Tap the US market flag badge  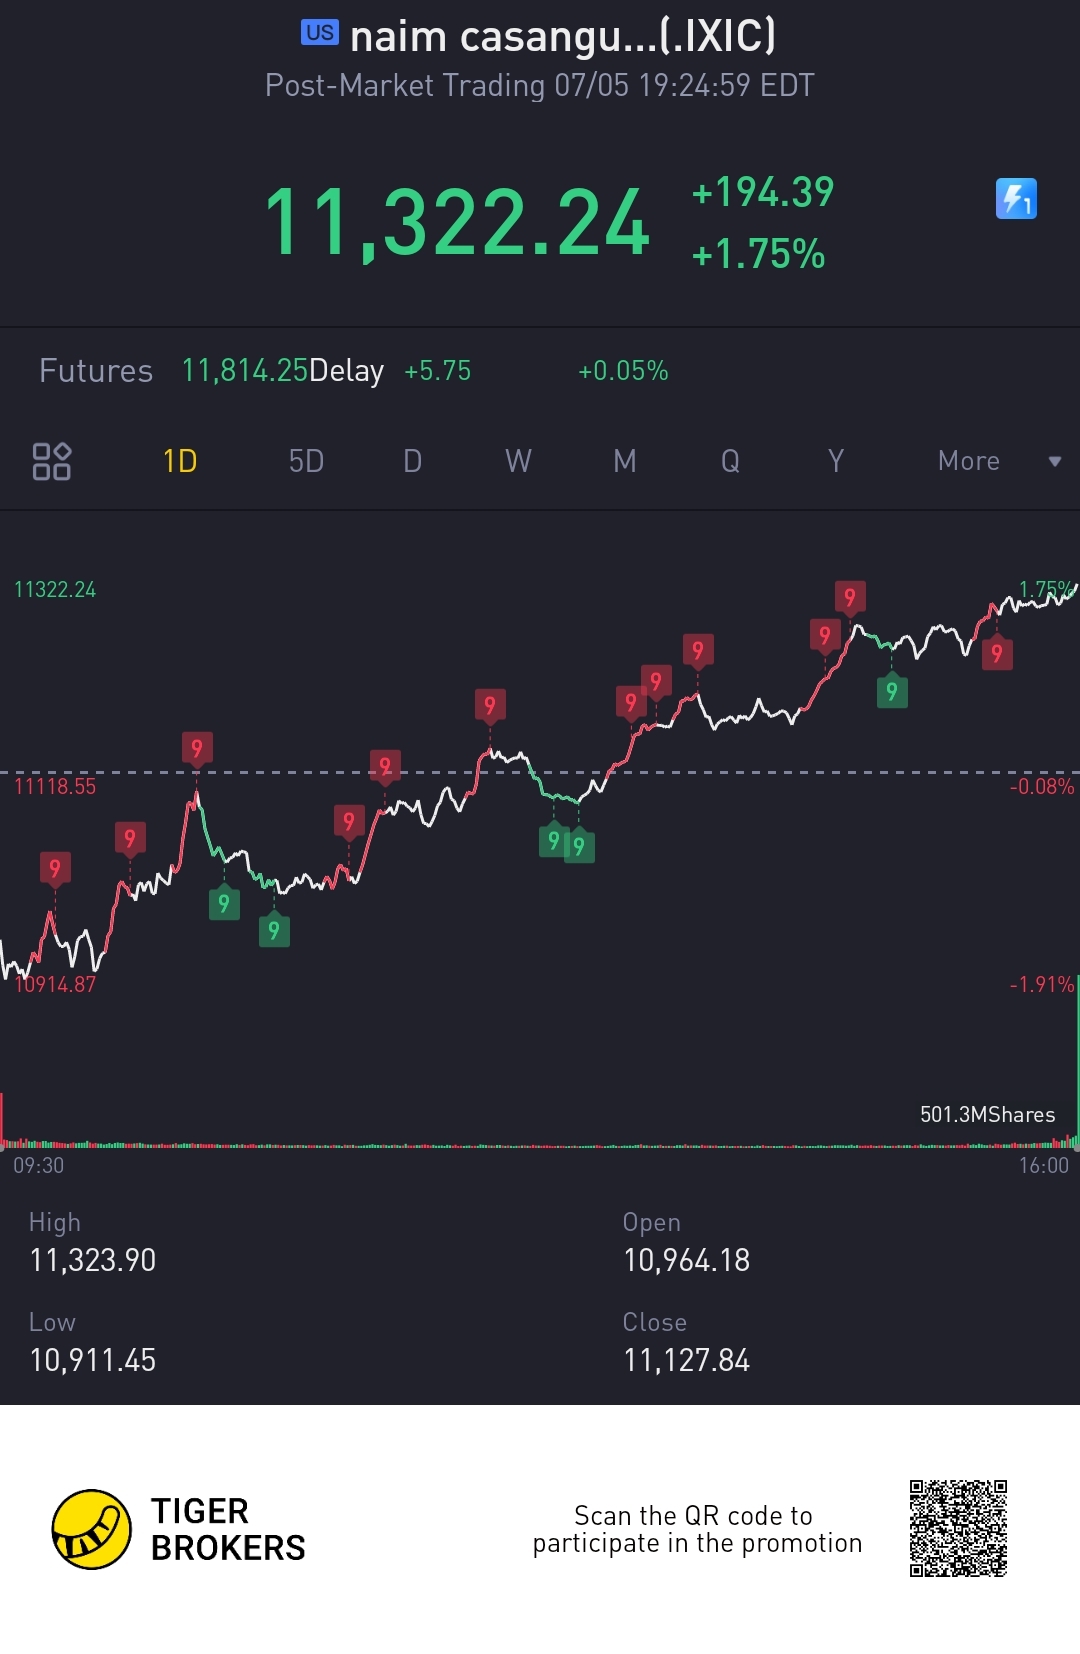pos(320,33)
